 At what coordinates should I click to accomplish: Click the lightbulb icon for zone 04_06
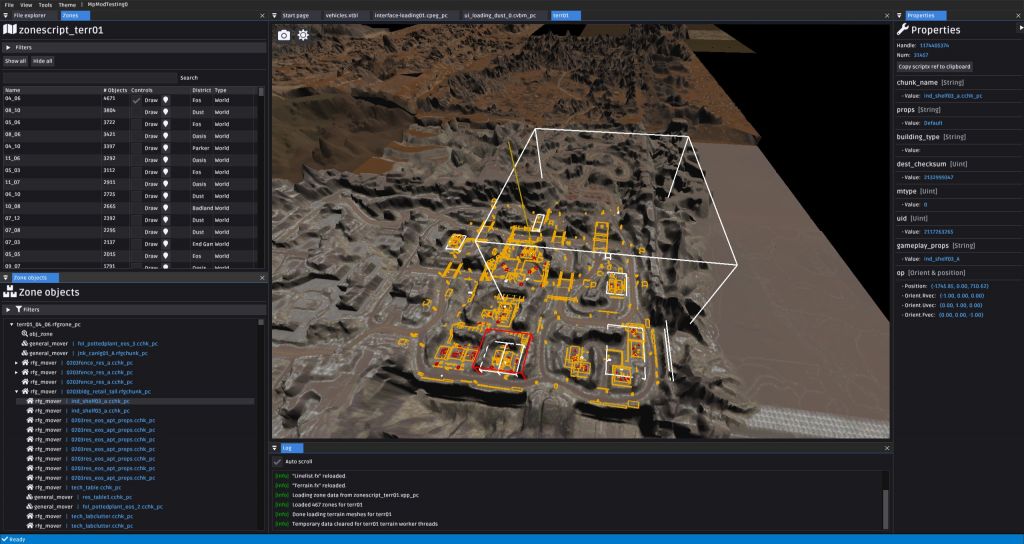pos(166,100)
